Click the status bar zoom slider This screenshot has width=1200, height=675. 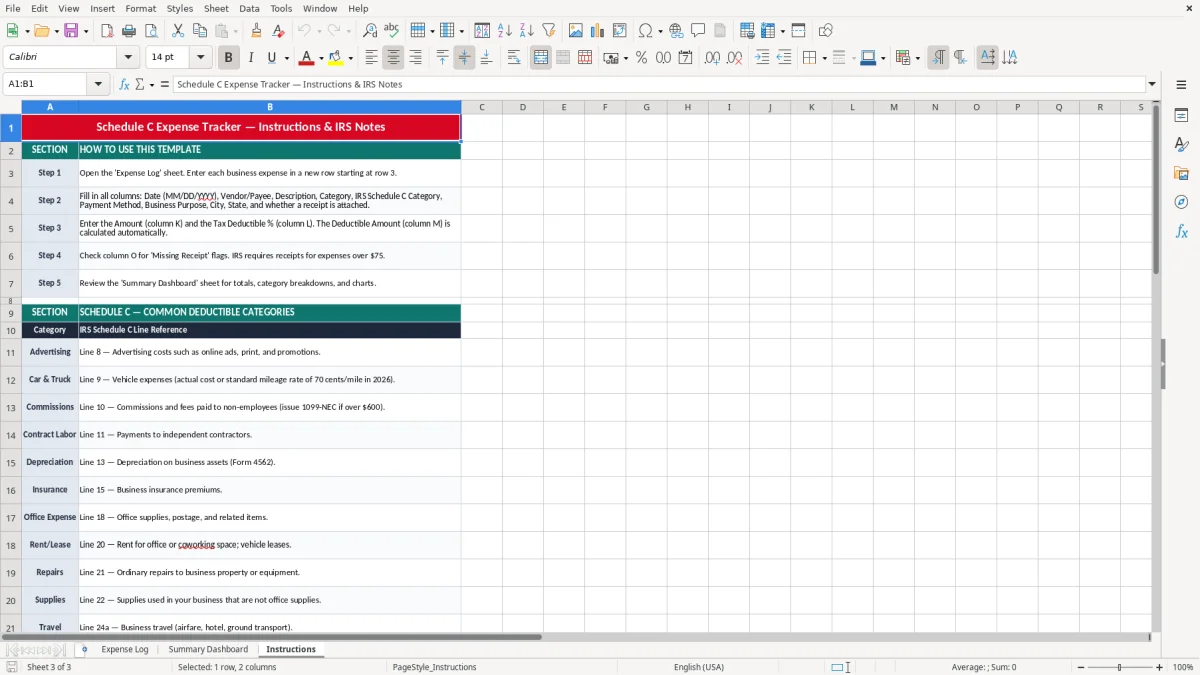pyautogui.click(x=1119, y=667)
